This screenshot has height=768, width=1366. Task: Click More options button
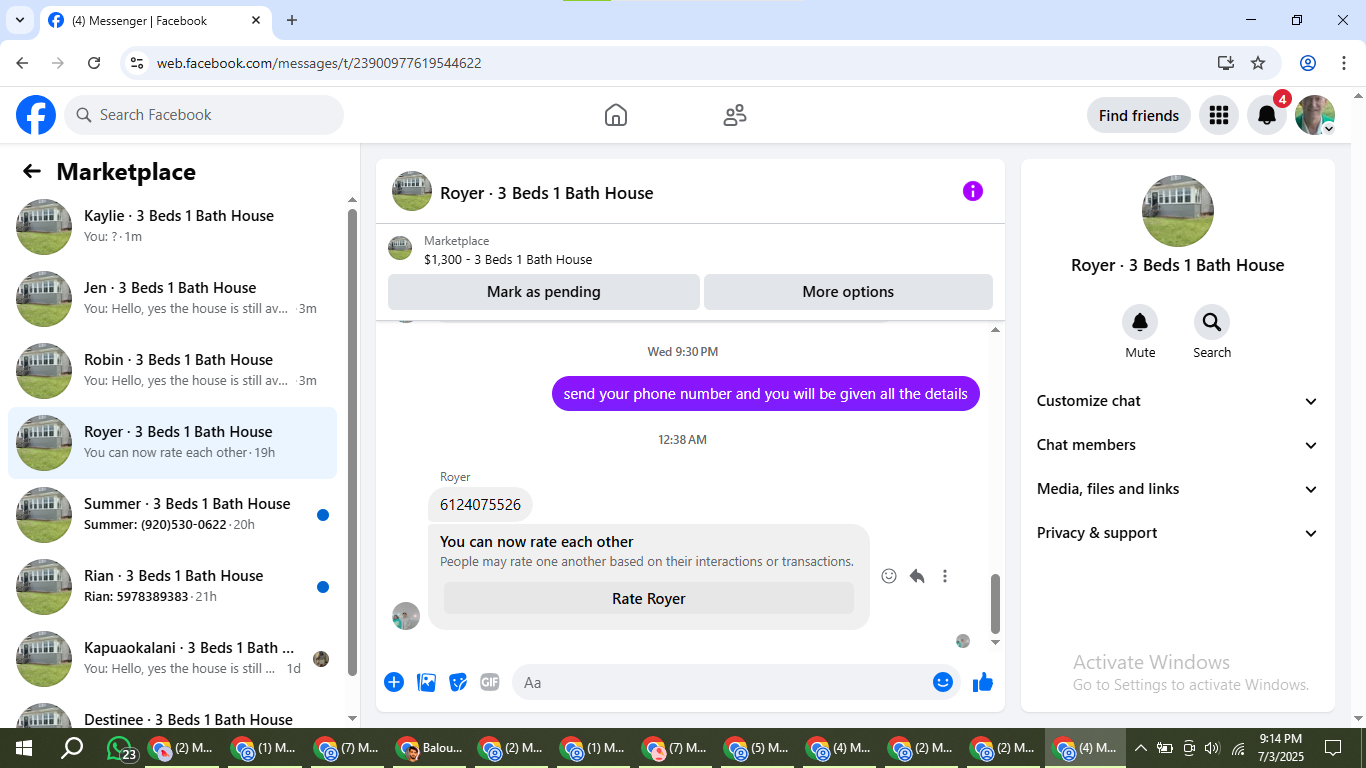pyautogui.click(x=848, y=292)
